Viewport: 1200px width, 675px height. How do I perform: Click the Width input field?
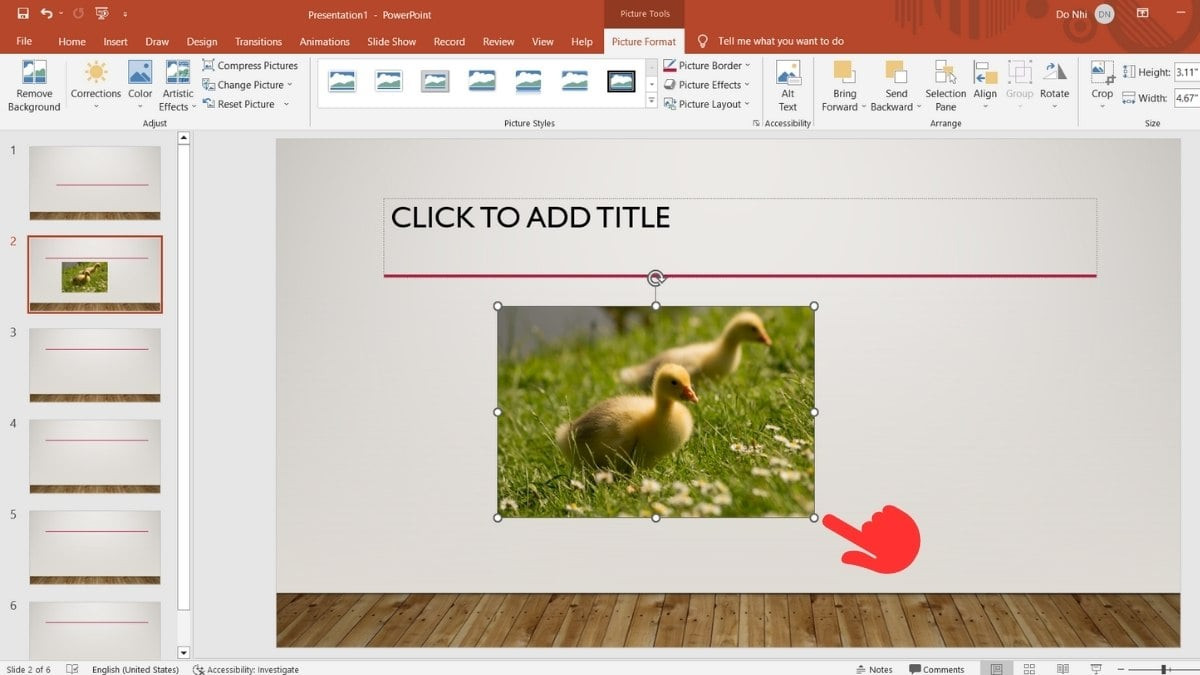click(x=1186, y=98)
